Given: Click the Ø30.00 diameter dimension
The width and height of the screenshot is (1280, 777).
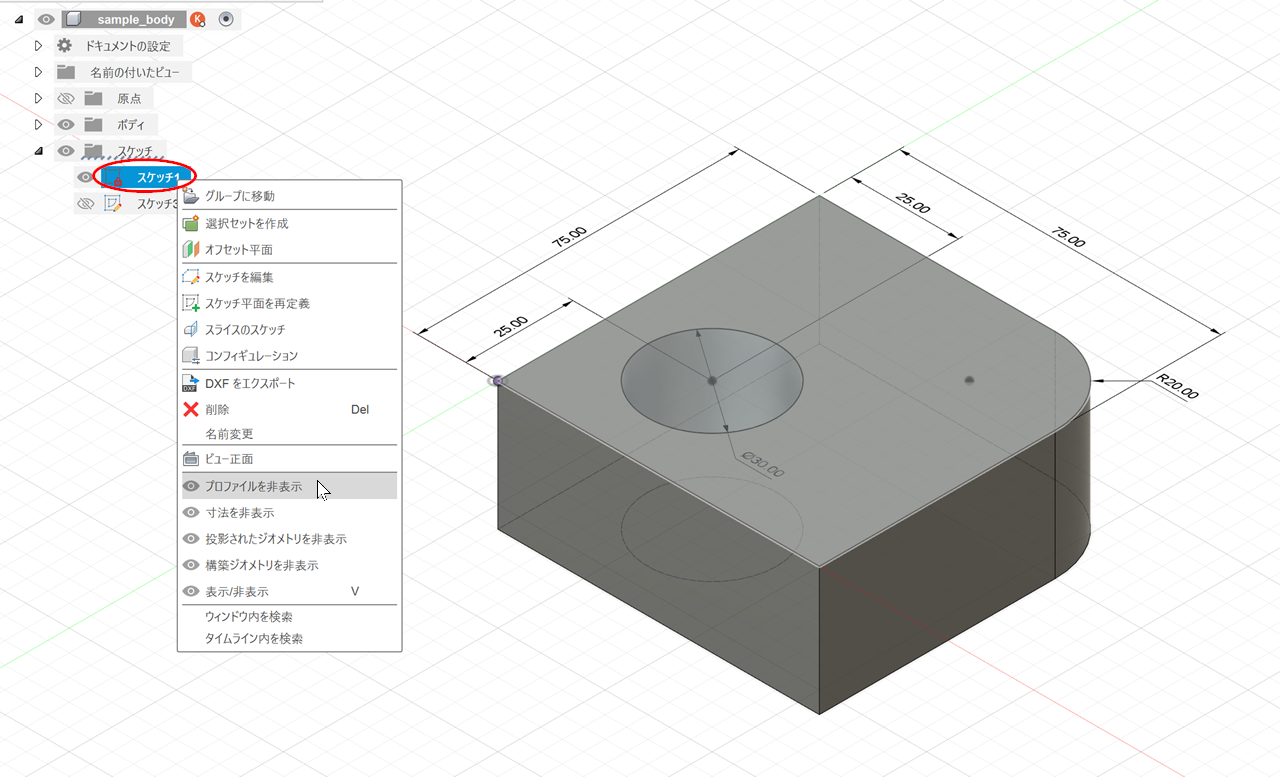Looking at the screenshot, I should point(763,465).
